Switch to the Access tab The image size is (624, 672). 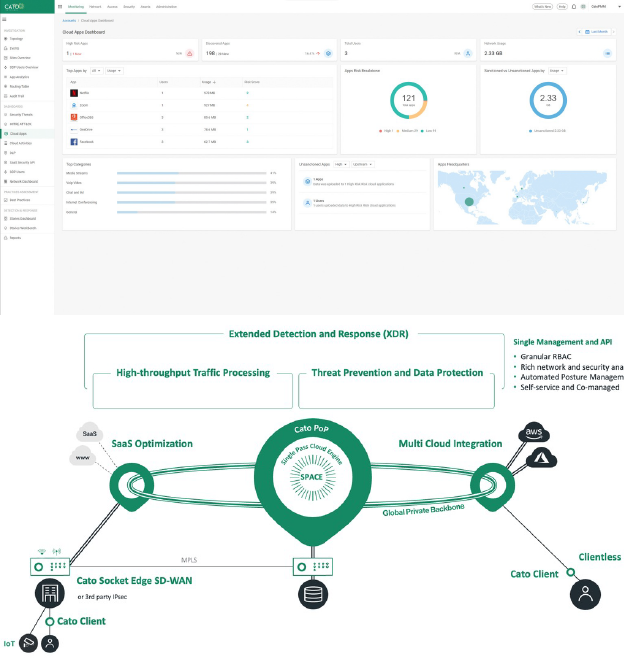112,7
